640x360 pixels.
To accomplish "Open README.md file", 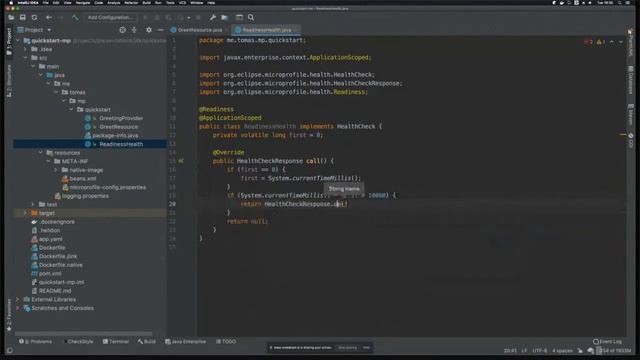I will point(55,291).
